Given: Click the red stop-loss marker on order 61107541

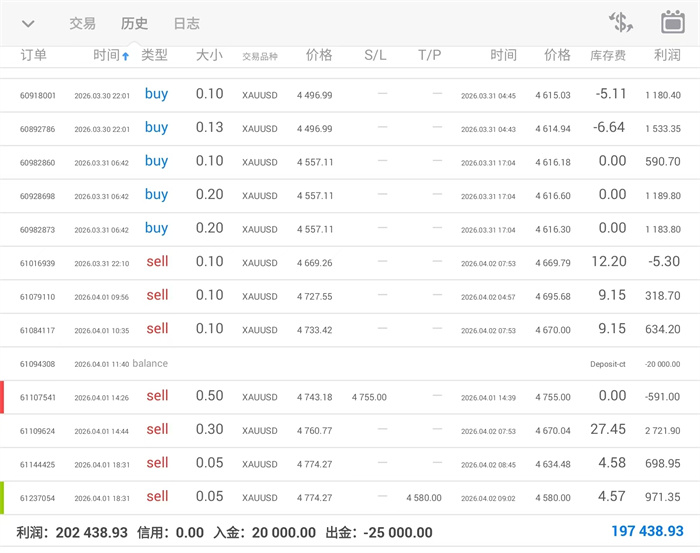Looking at the screenshot, I should [x=3, y=397].
